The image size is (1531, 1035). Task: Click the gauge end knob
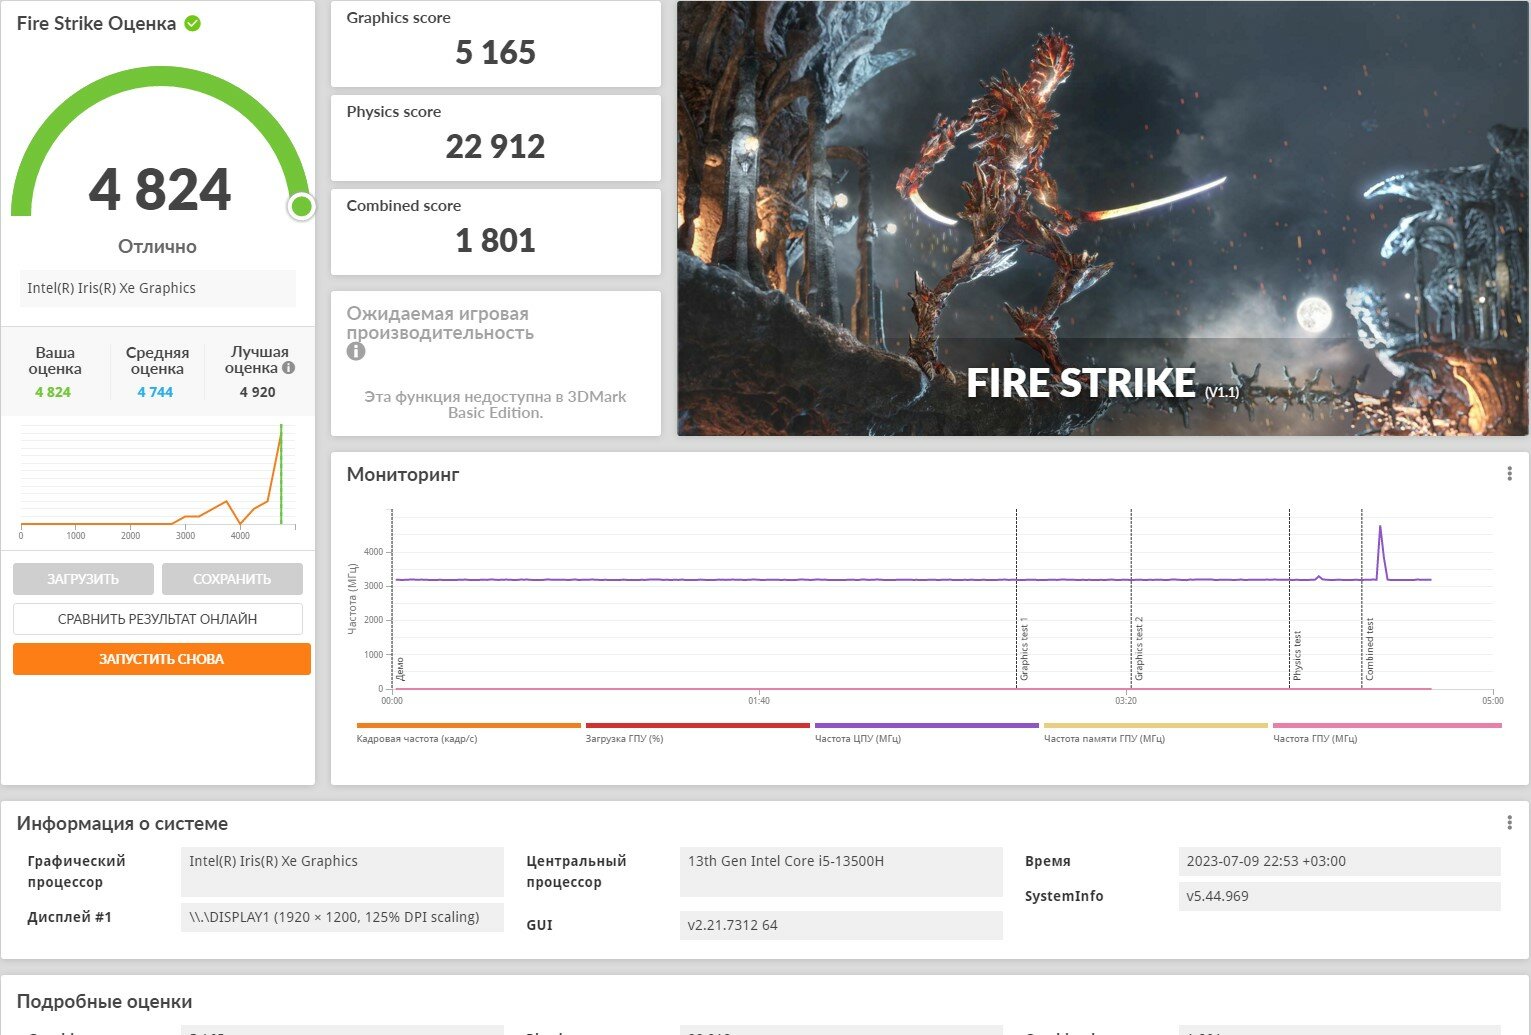point(301,207)
